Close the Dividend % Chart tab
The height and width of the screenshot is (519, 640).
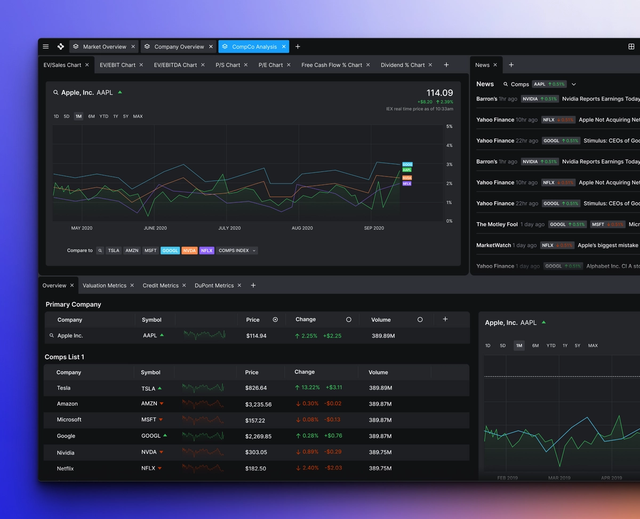point(430,65)
